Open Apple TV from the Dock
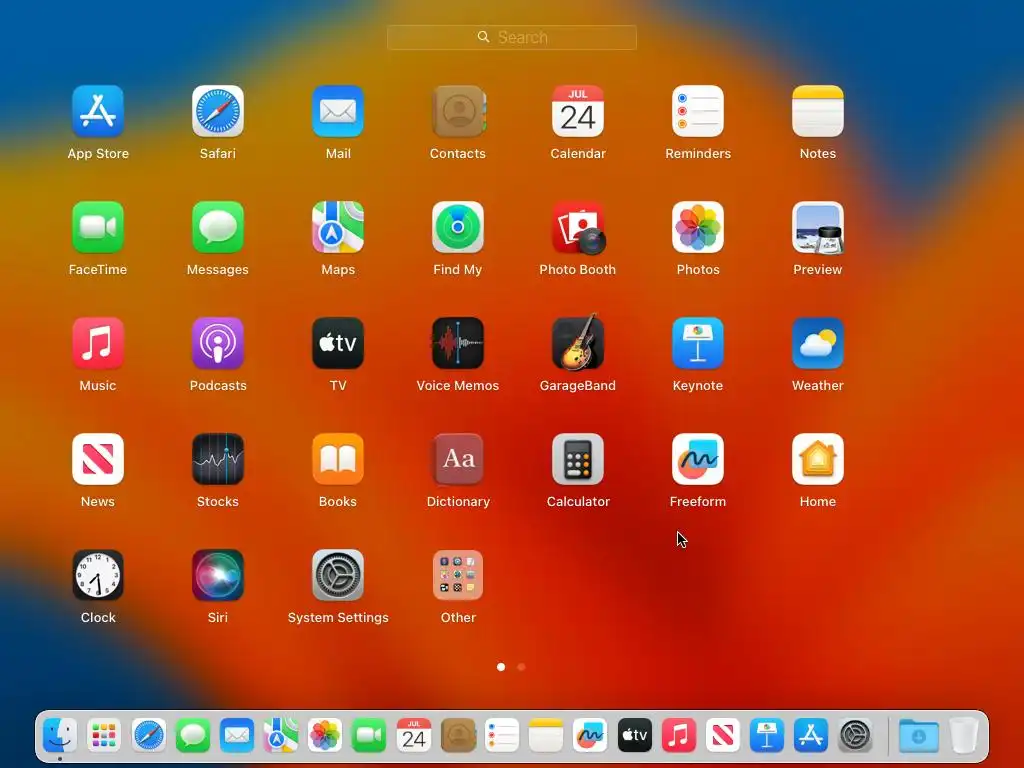Screen dimensions: 1024x768 pos(634,736)
